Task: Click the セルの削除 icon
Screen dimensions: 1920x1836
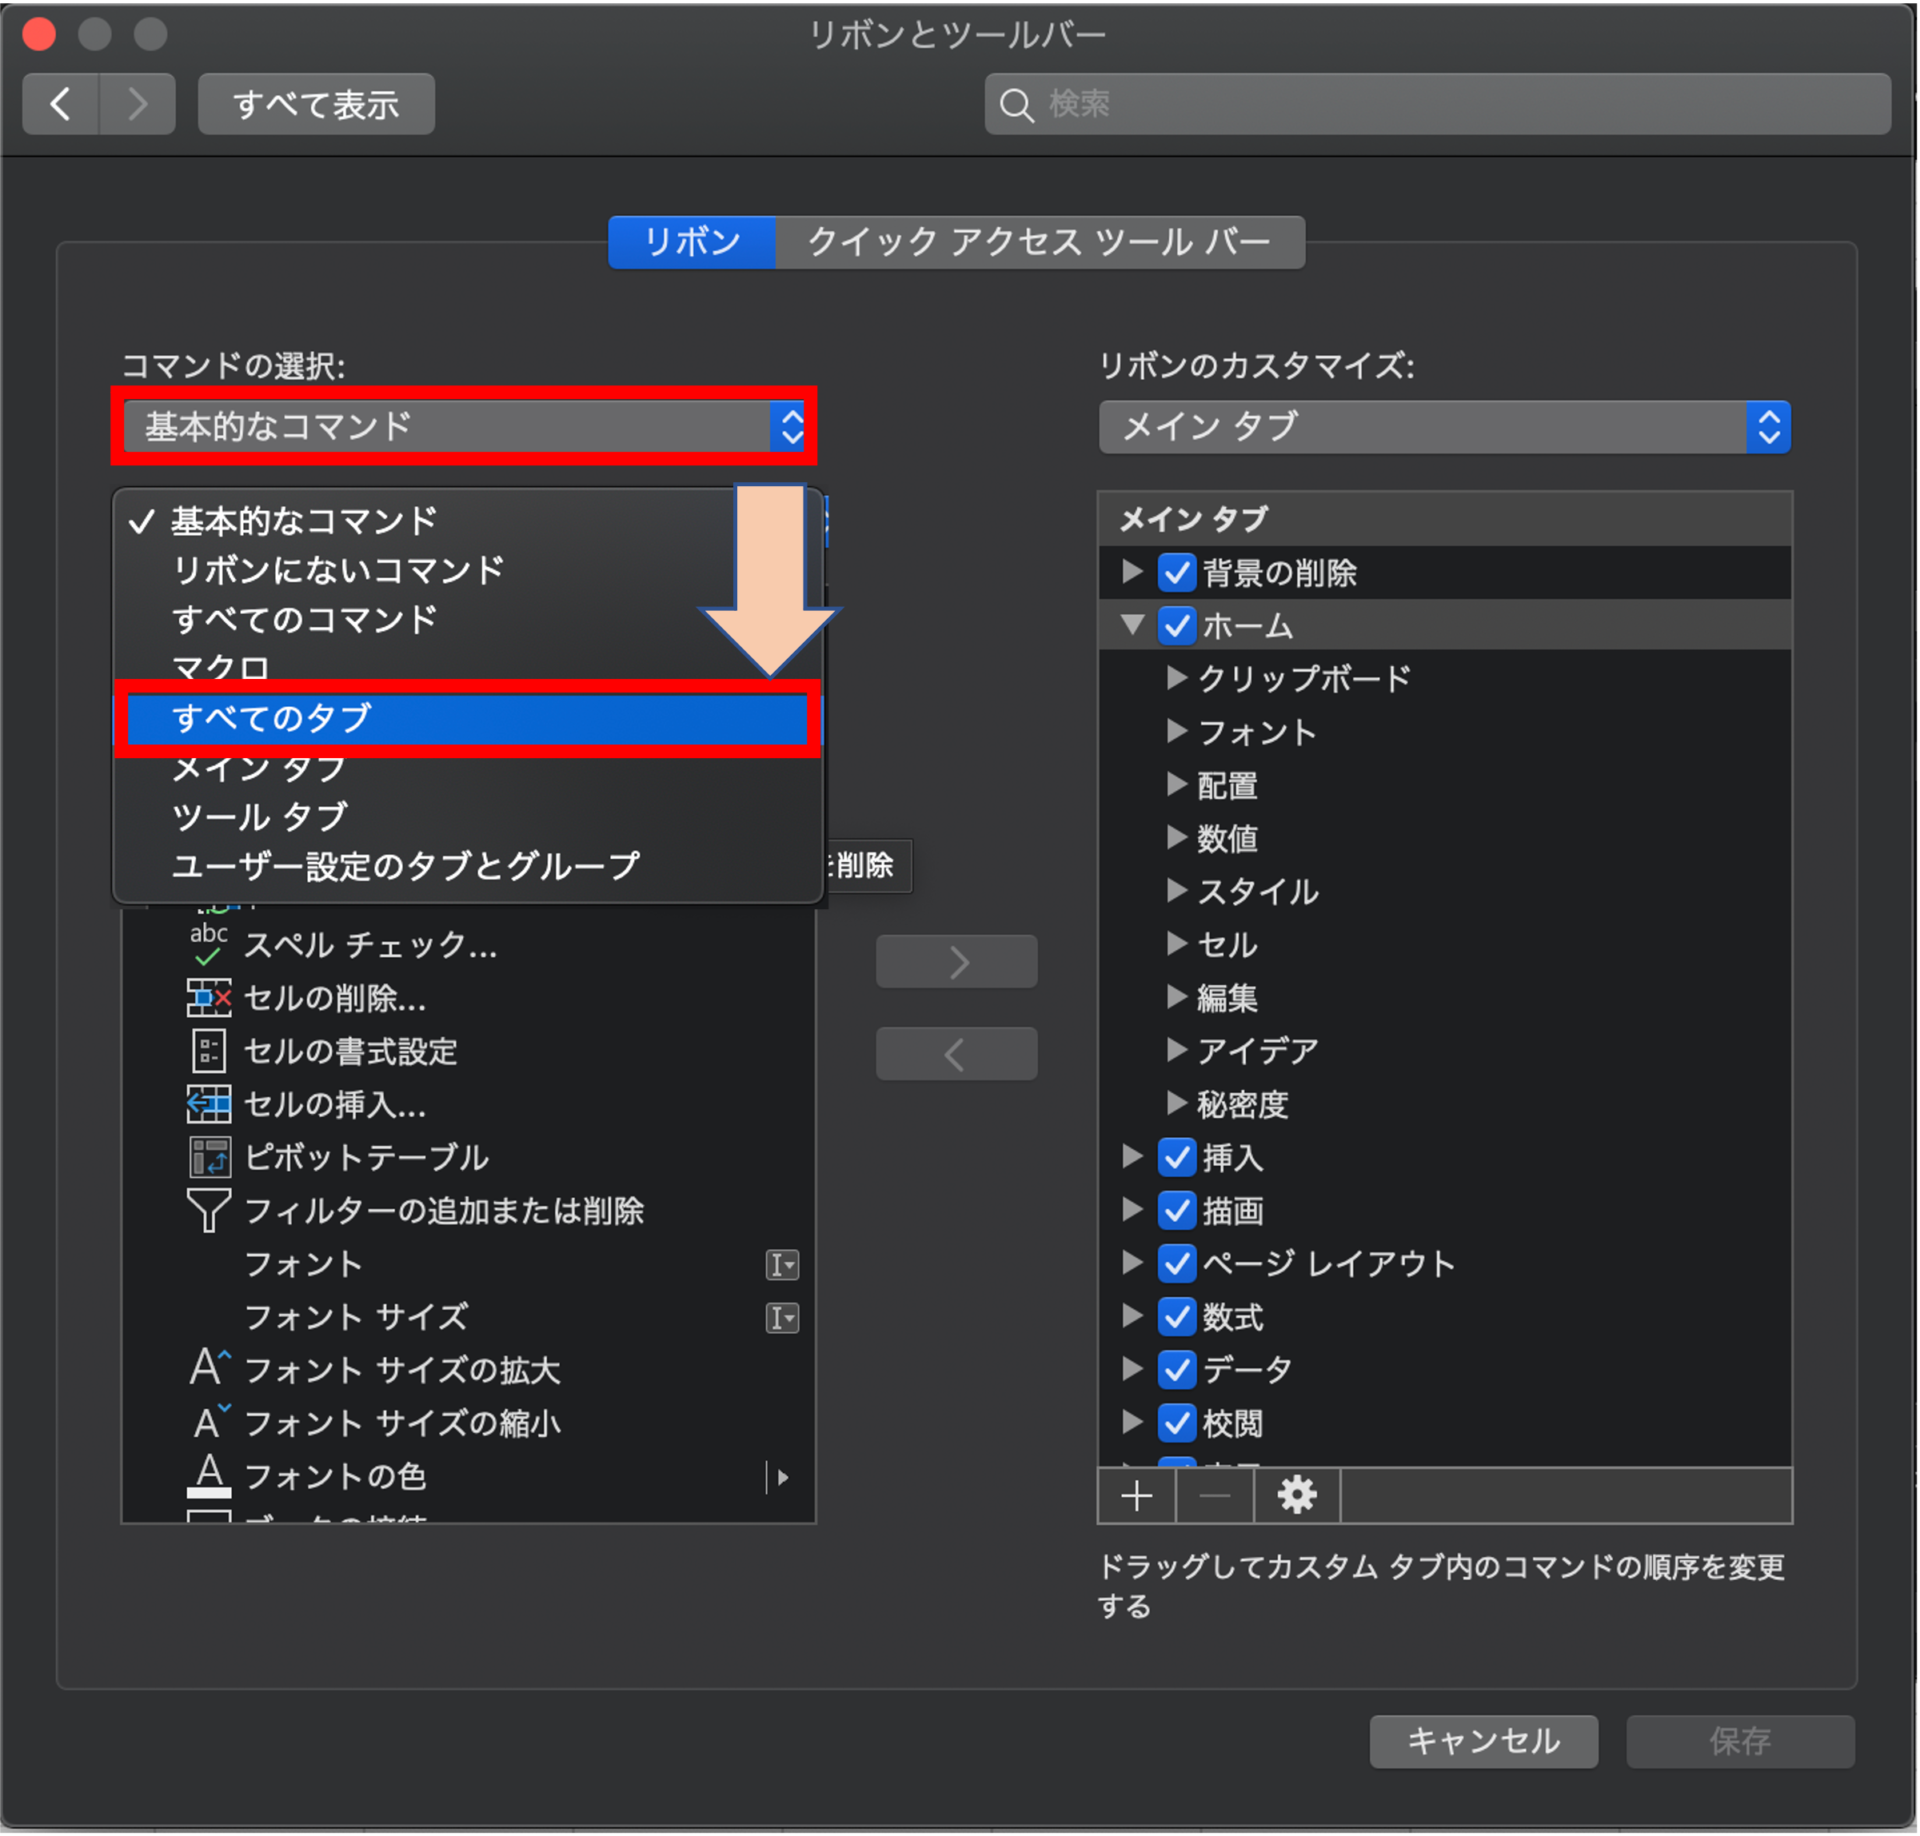Action: pos(208,999)
